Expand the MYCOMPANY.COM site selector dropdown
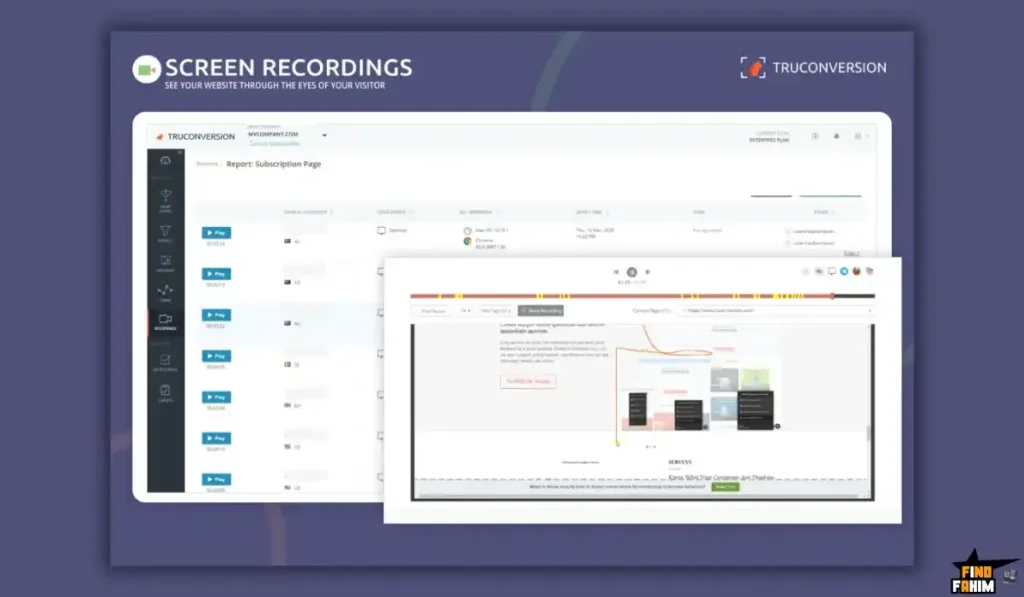 click(324, 135)
